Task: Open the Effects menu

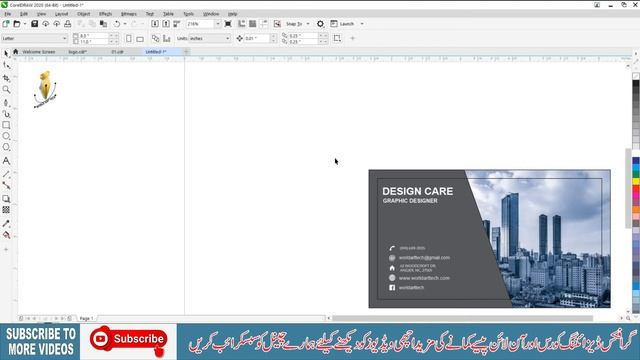Action: 105,14
